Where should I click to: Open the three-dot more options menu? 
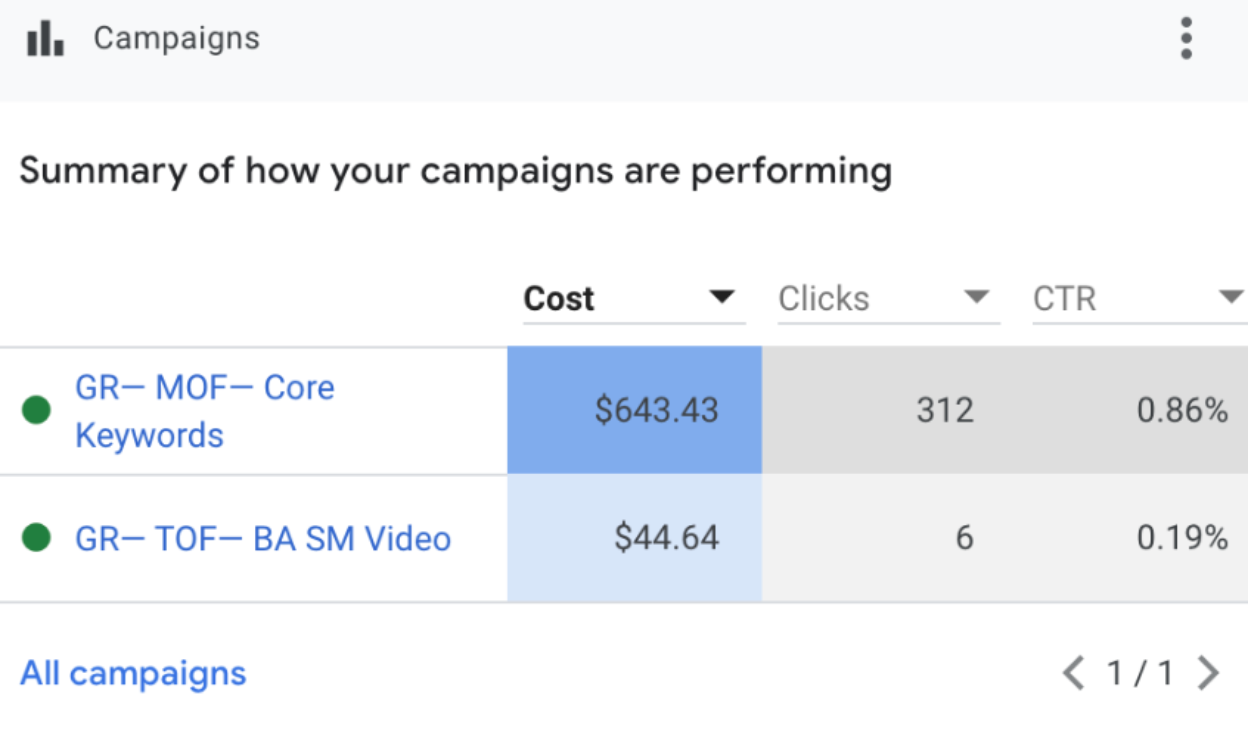tap(1186, 39)
